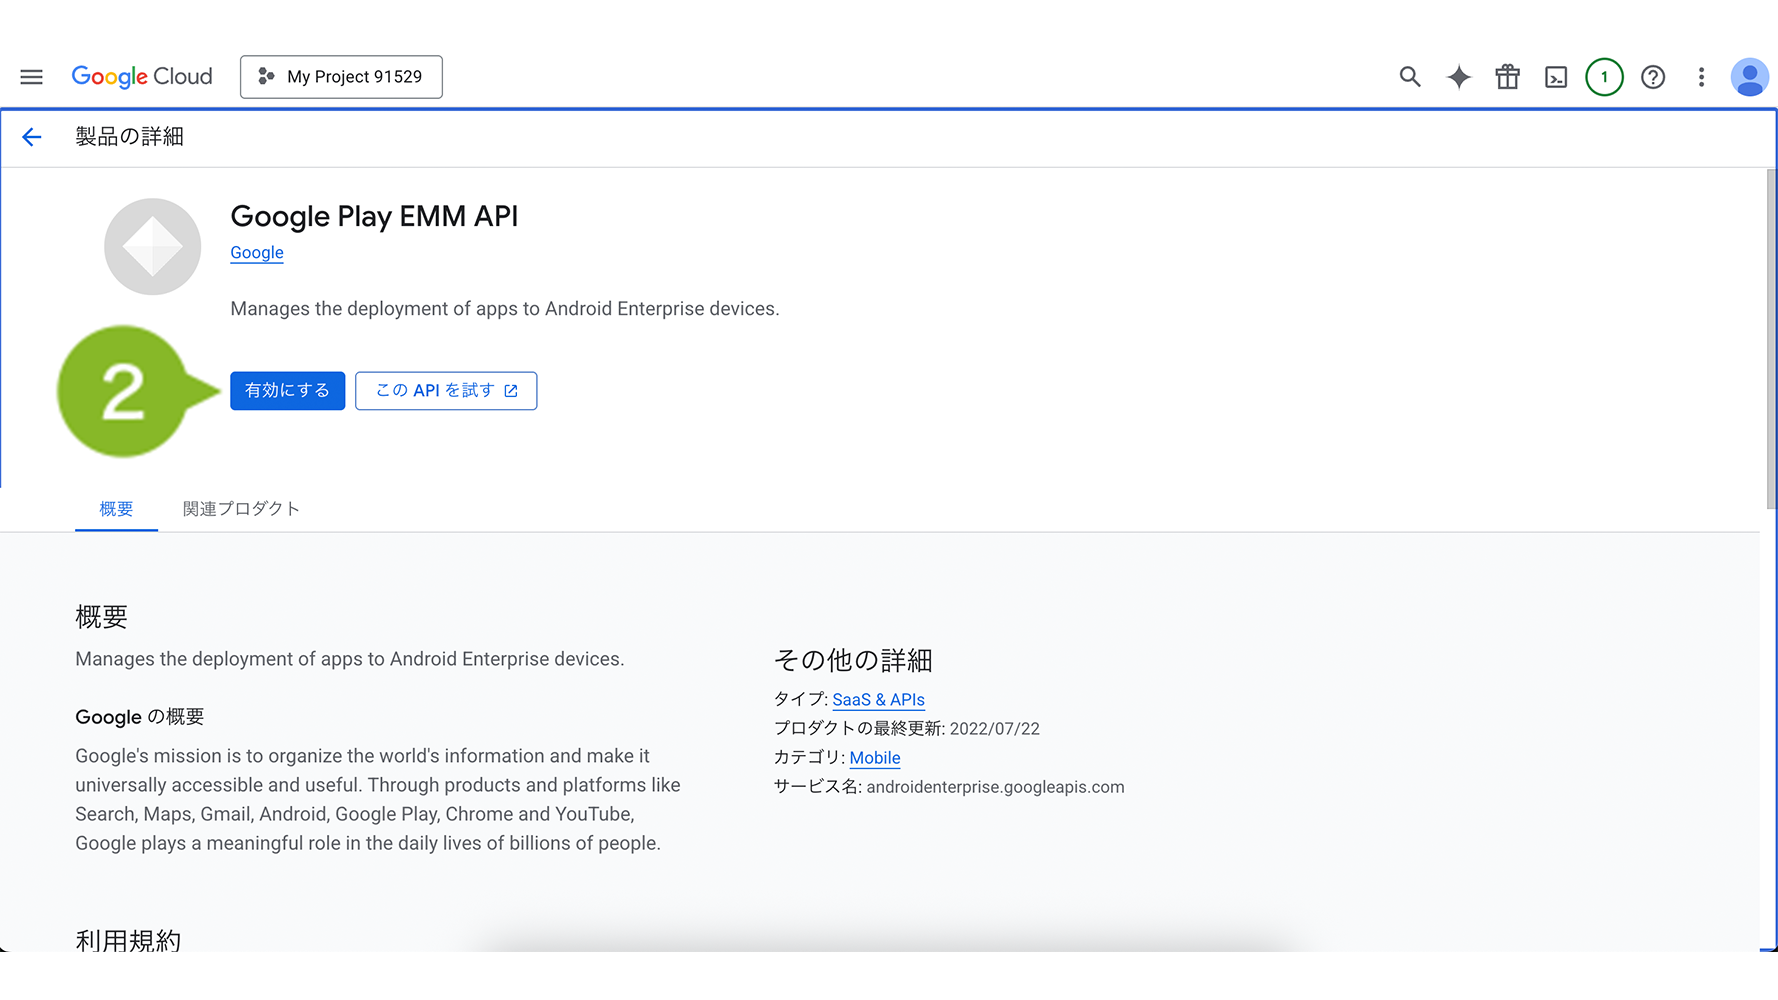
Task: Open Gemini AI sparkle icon
Action: point(1458,77)
